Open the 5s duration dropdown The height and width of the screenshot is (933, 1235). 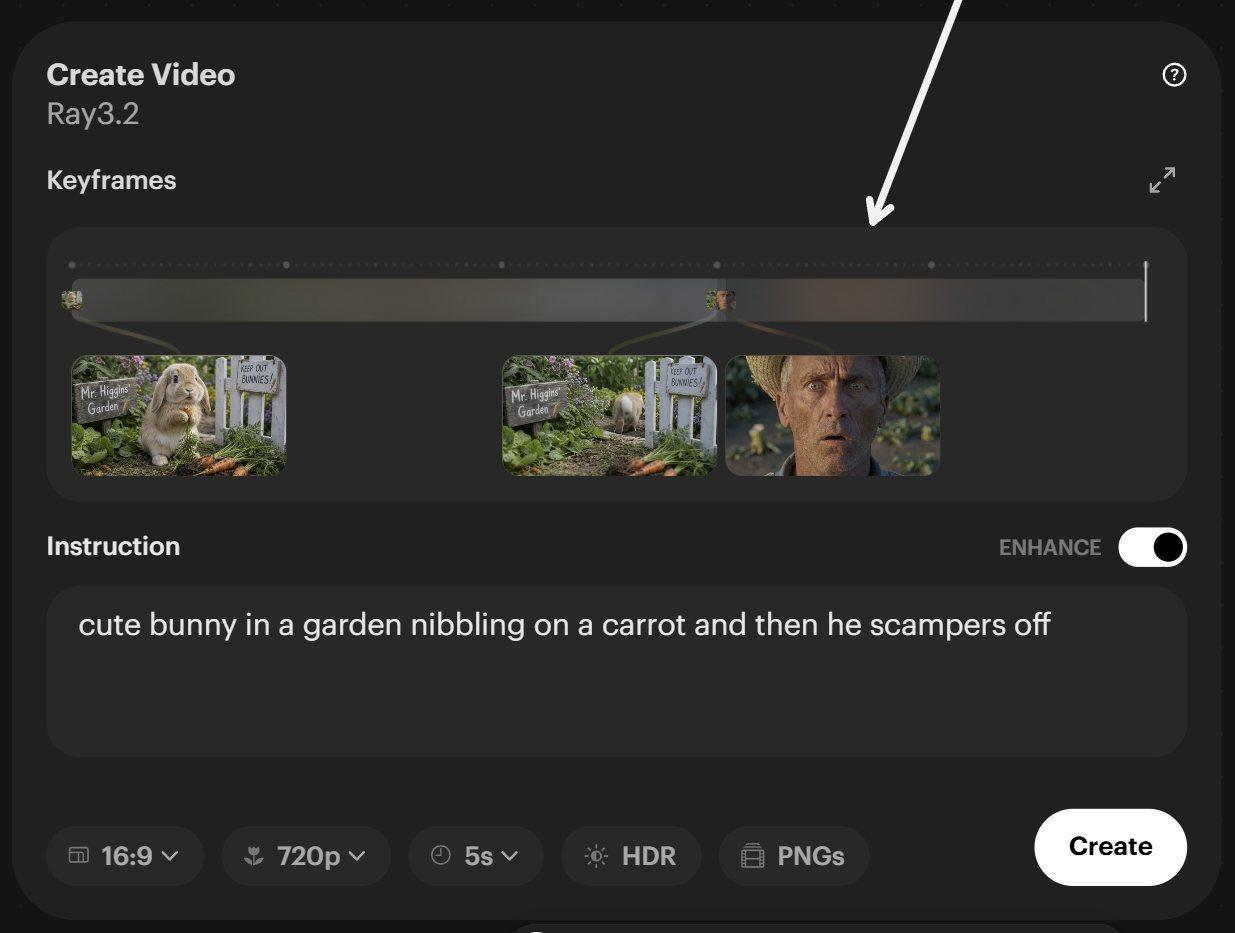pos(476,856)
